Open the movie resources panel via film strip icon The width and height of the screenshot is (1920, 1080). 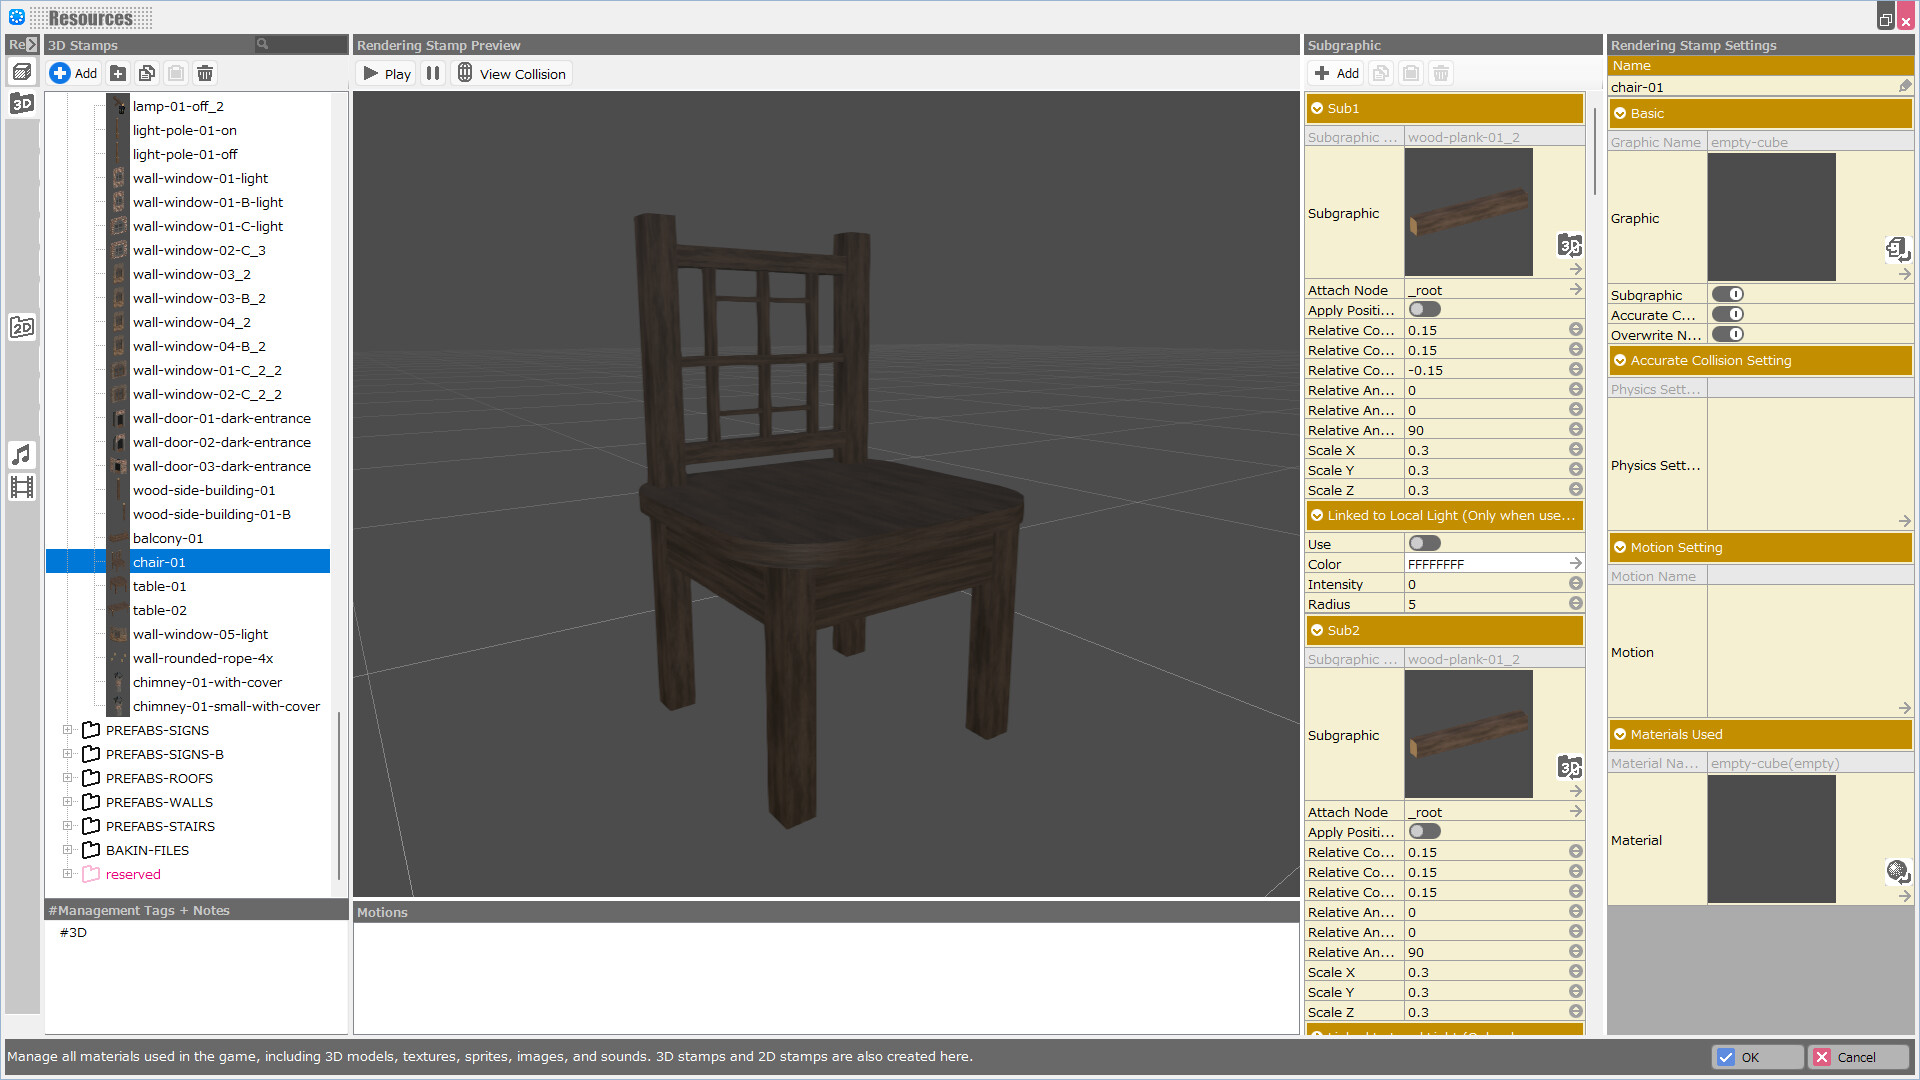(22, 487)
